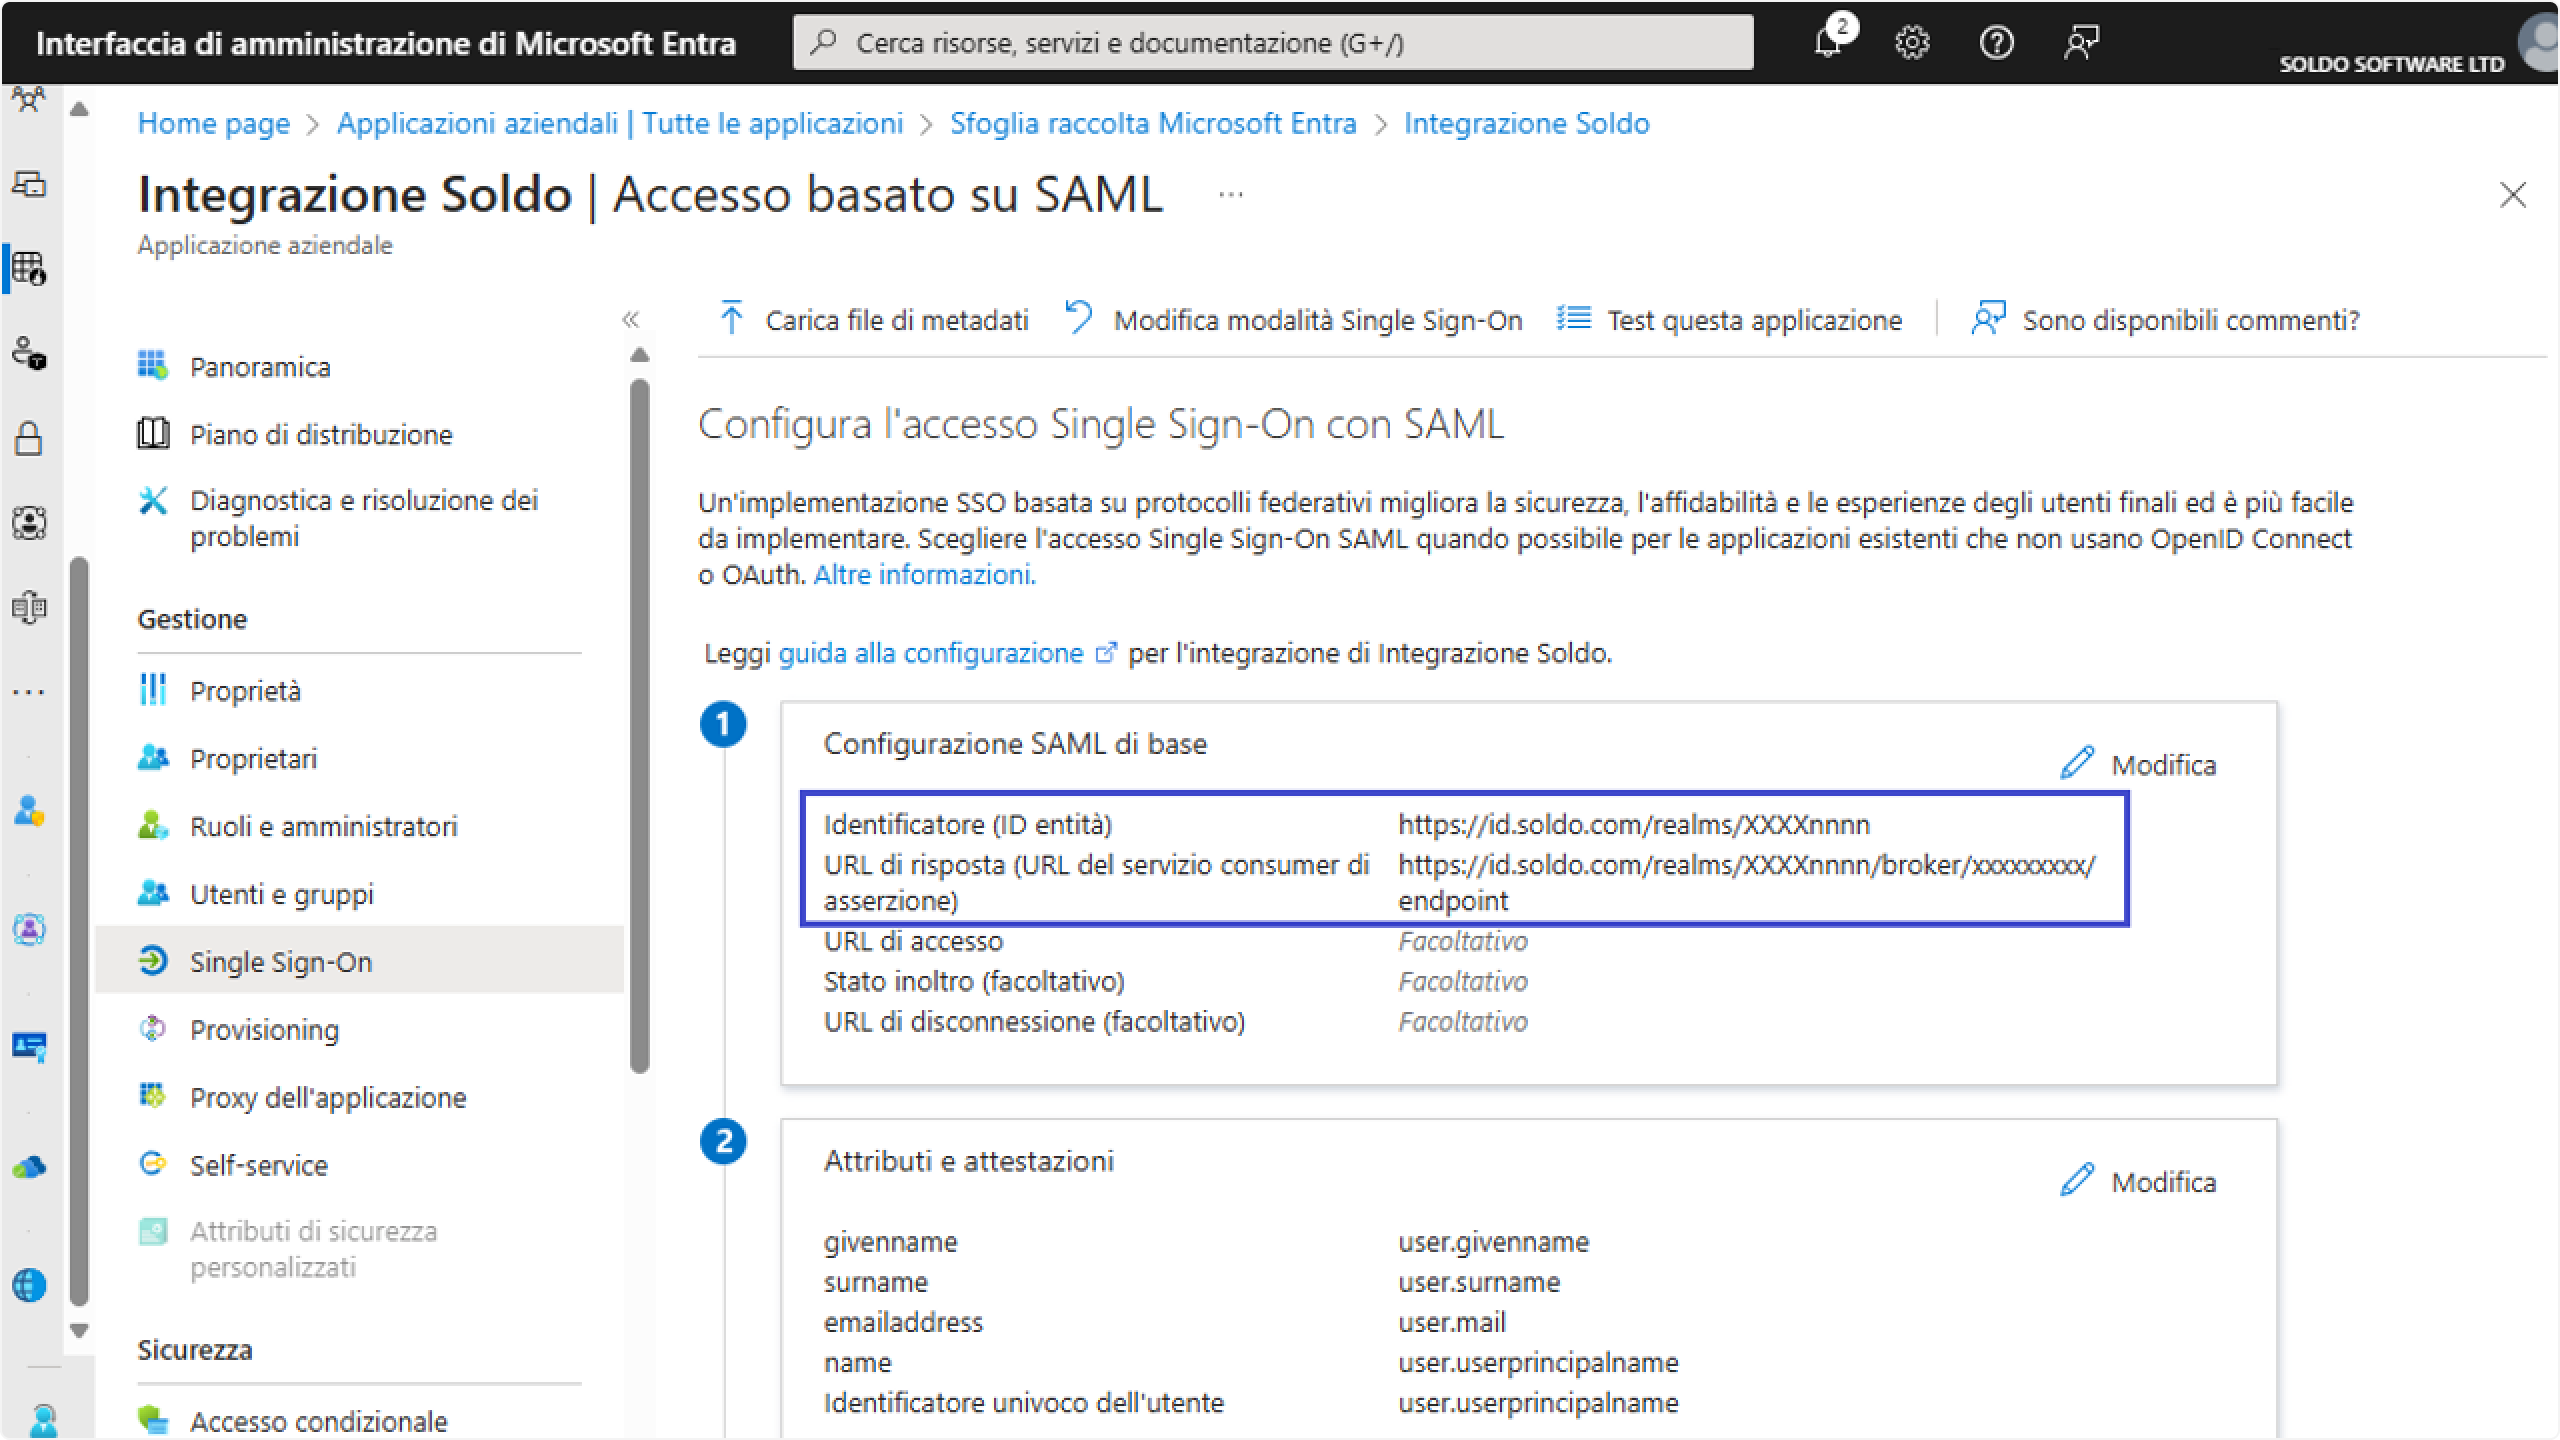Click the lock protection icon in left rail
This screenshot has width=2560, height=1440.
[29, 438]
